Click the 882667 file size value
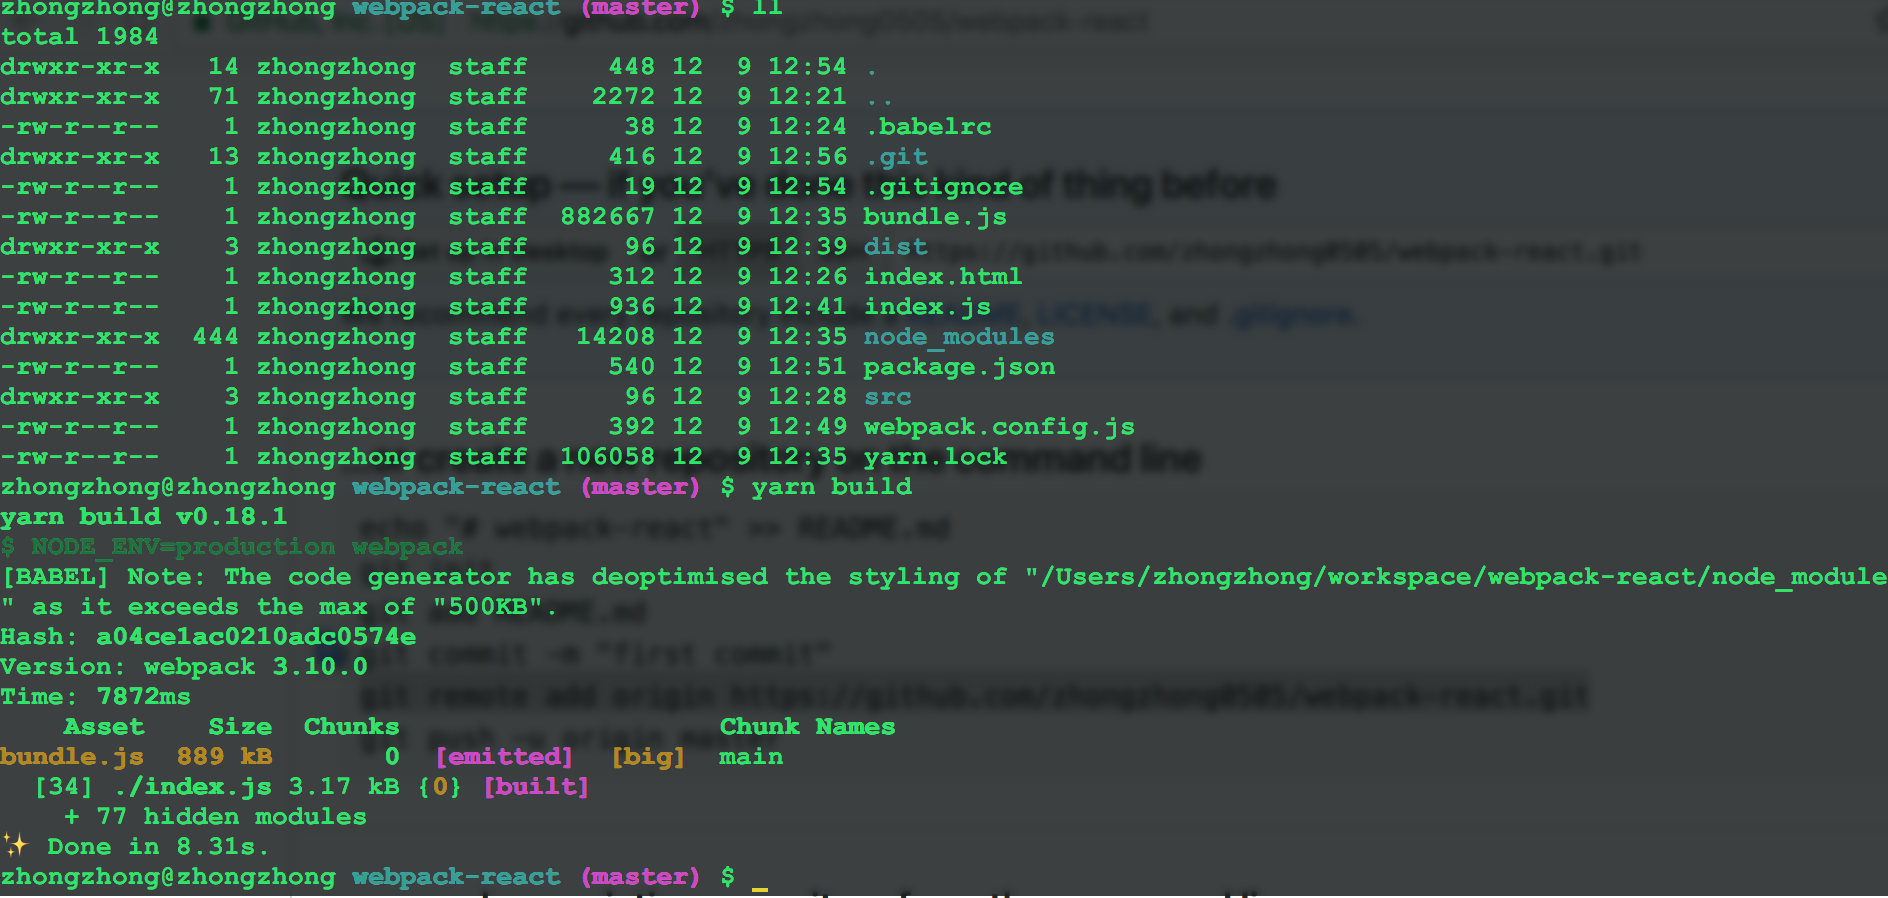1888x898 pixels. 608,217
